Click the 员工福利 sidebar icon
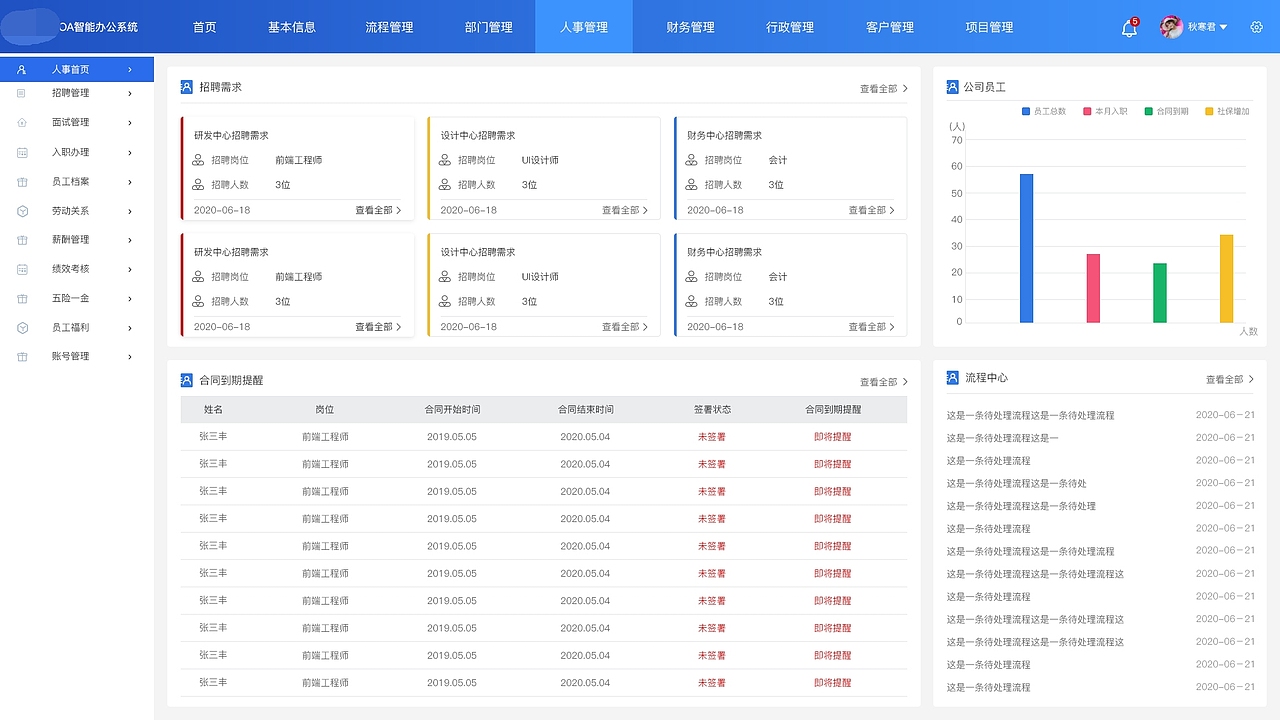This screenshot has width=1280, height=720. pos(22,328)
